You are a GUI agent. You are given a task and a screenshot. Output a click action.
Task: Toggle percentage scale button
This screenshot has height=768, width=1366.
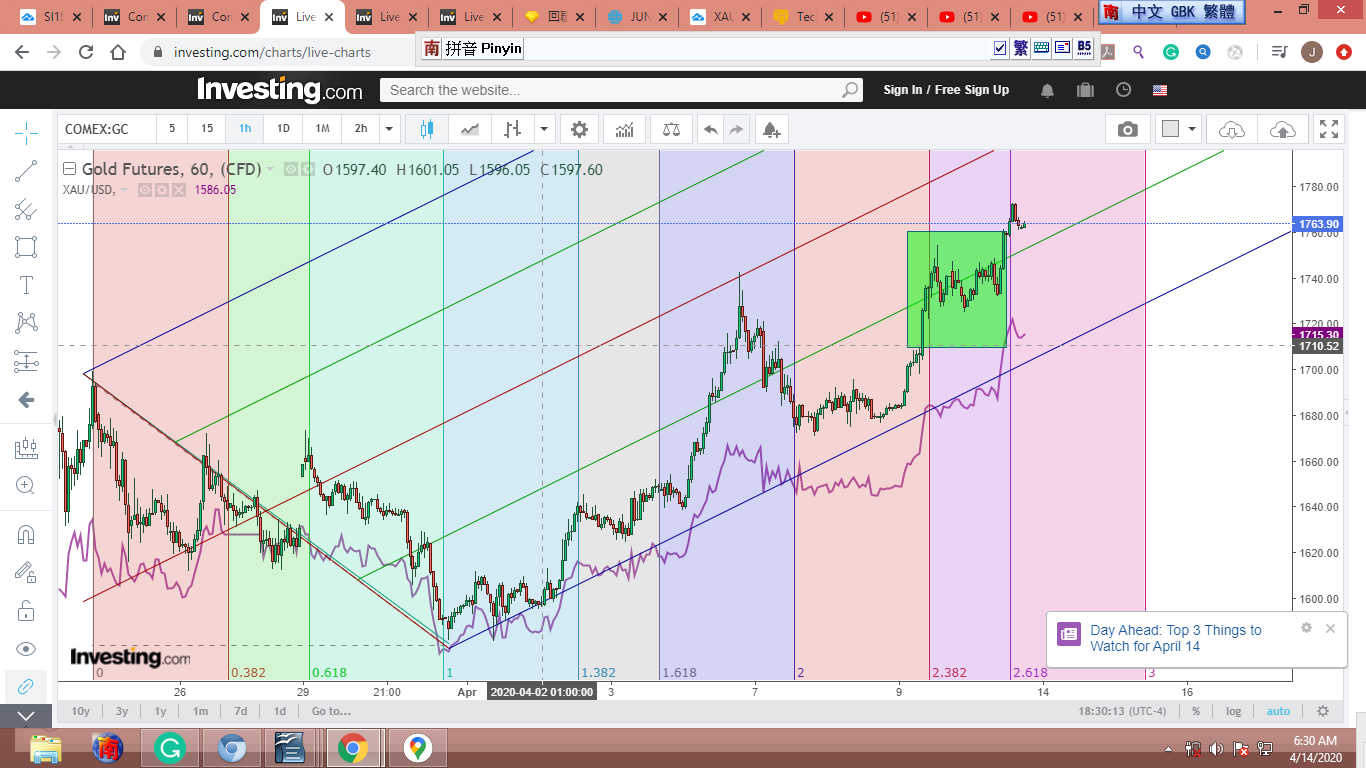click(1195, 711)
